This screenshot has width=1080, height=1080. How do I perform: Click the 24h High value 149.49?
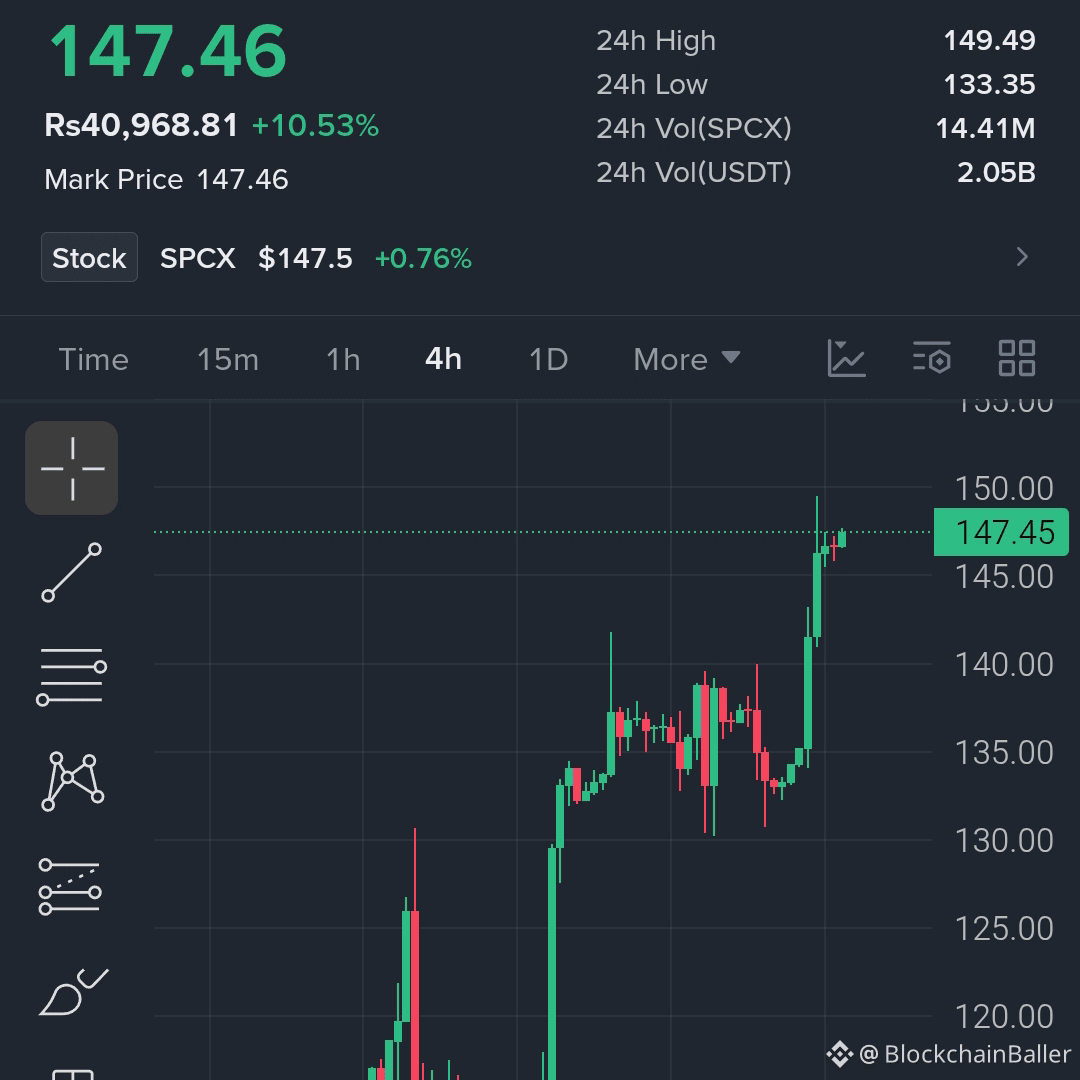coord(989,41)
